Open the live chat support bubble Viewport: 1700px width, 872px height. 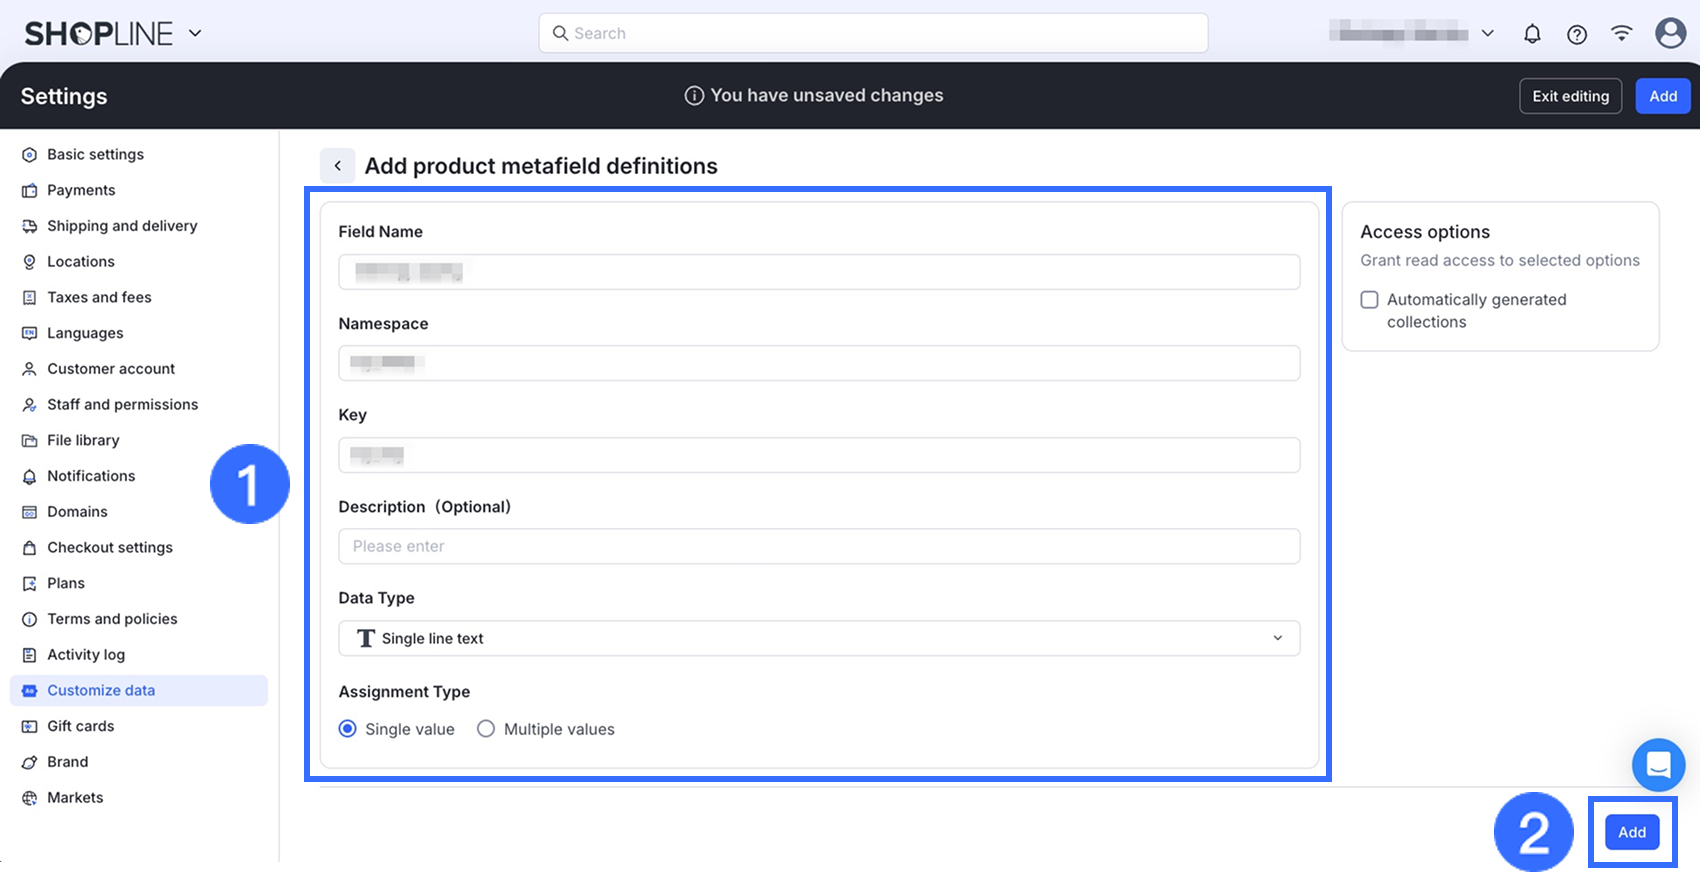pyautogui.click(x=1658, y=765)
